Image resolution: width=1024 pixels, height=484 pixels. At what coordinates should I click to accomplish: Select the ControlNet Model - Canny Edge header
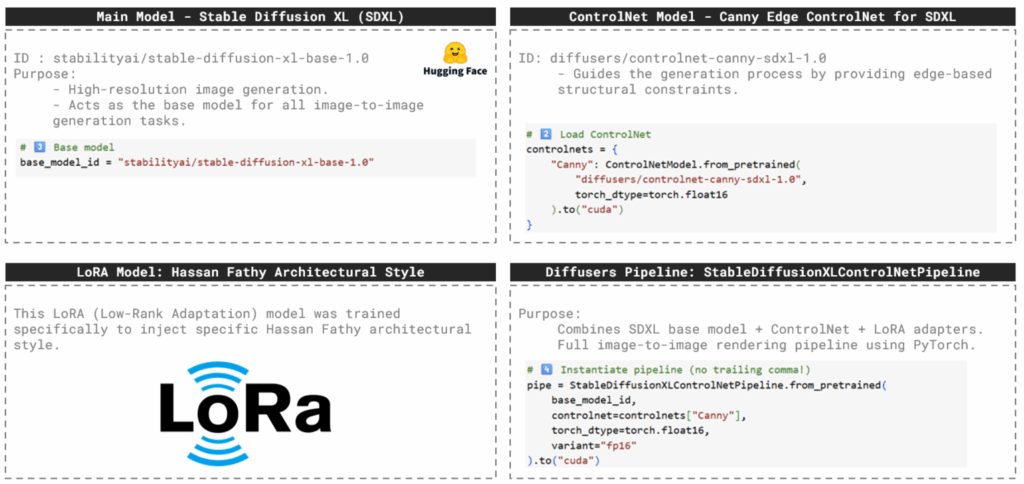coord(762,16)
